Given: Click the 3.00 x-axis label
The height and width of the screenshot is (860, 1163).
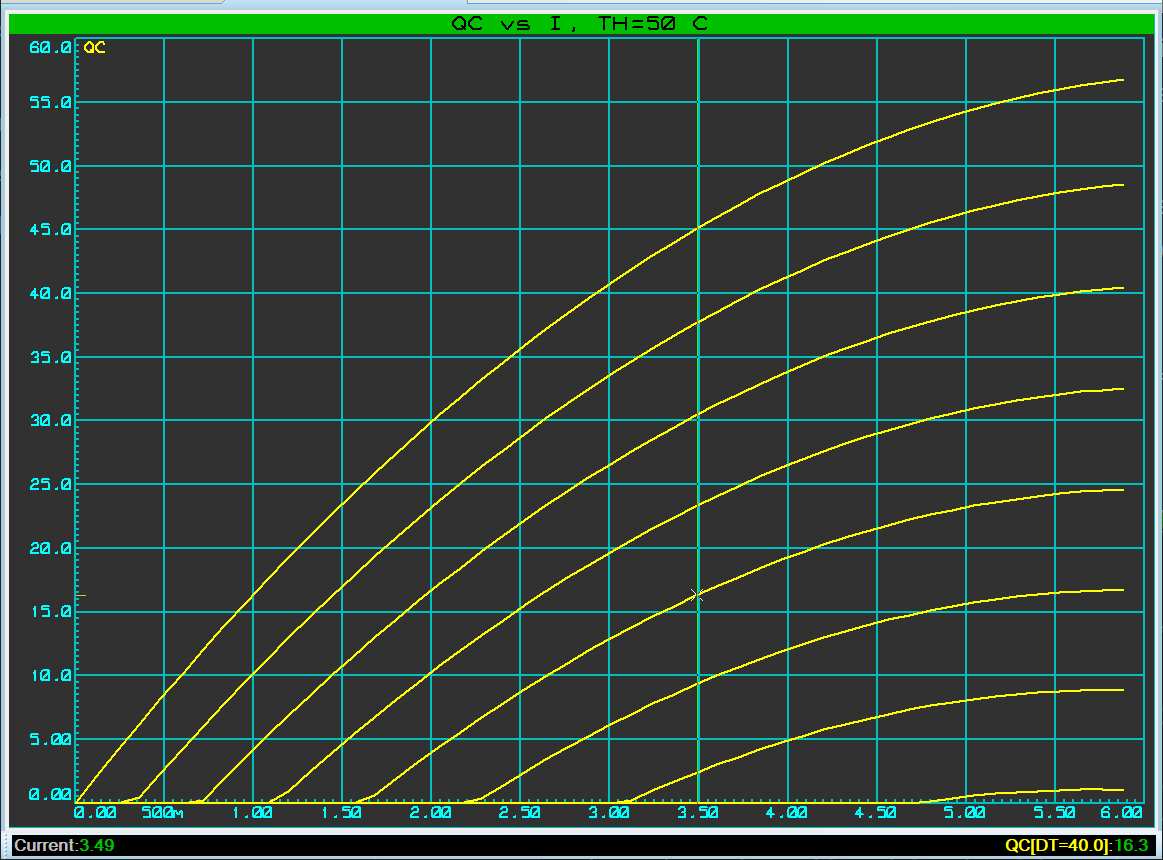Looking at the screenshot, I should [x=608, y=813].
